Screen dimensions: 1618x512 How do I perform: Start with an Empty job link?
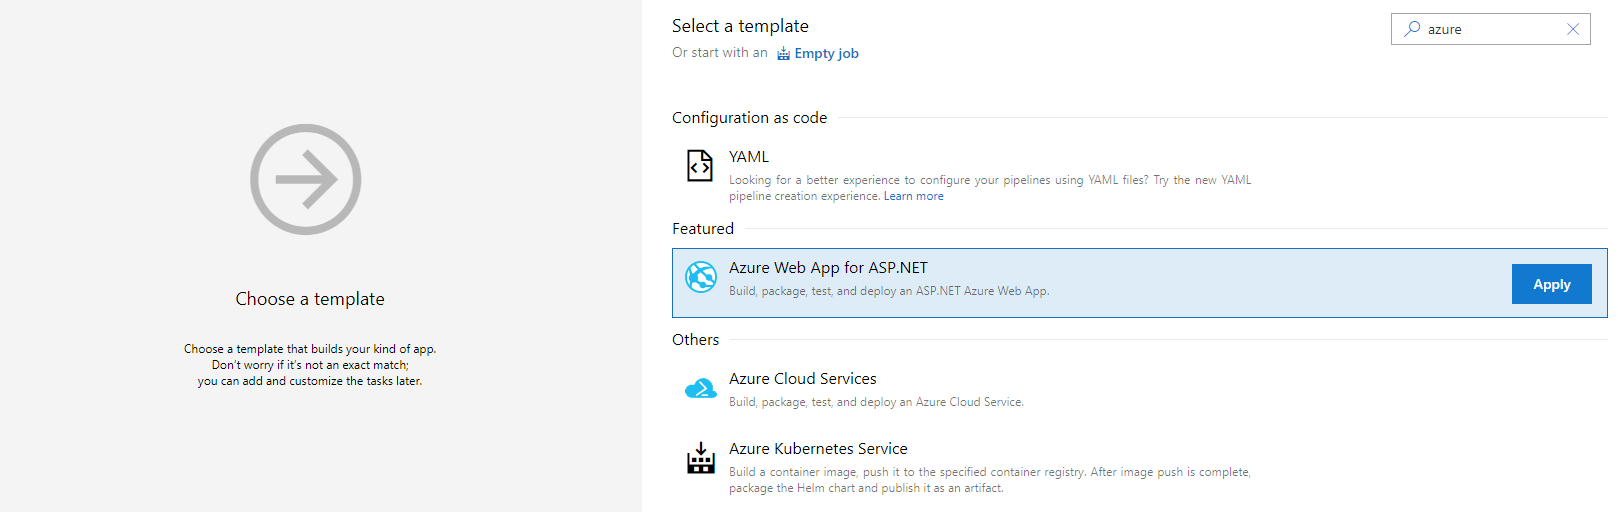[826, 54]
